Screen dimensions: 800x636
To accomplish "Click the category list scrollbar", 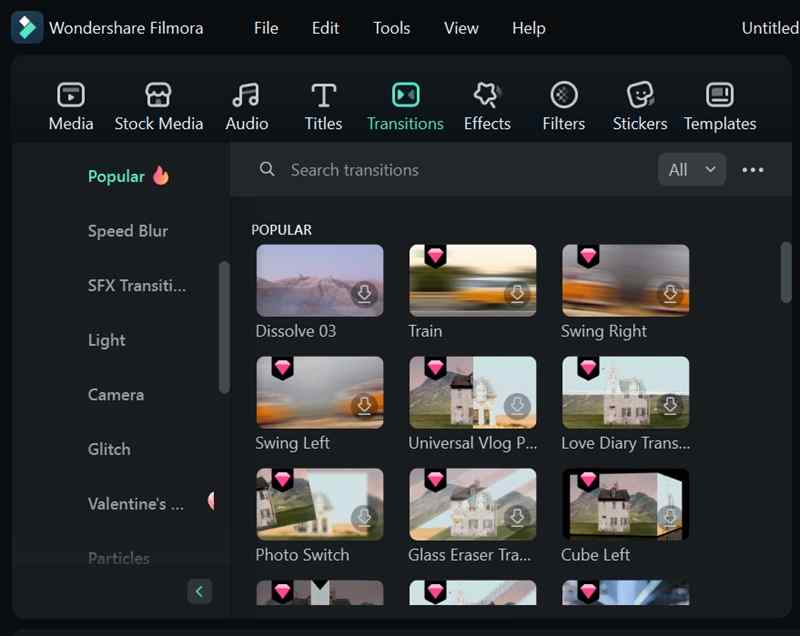I will pyautogui.click(x=224, y=327).
